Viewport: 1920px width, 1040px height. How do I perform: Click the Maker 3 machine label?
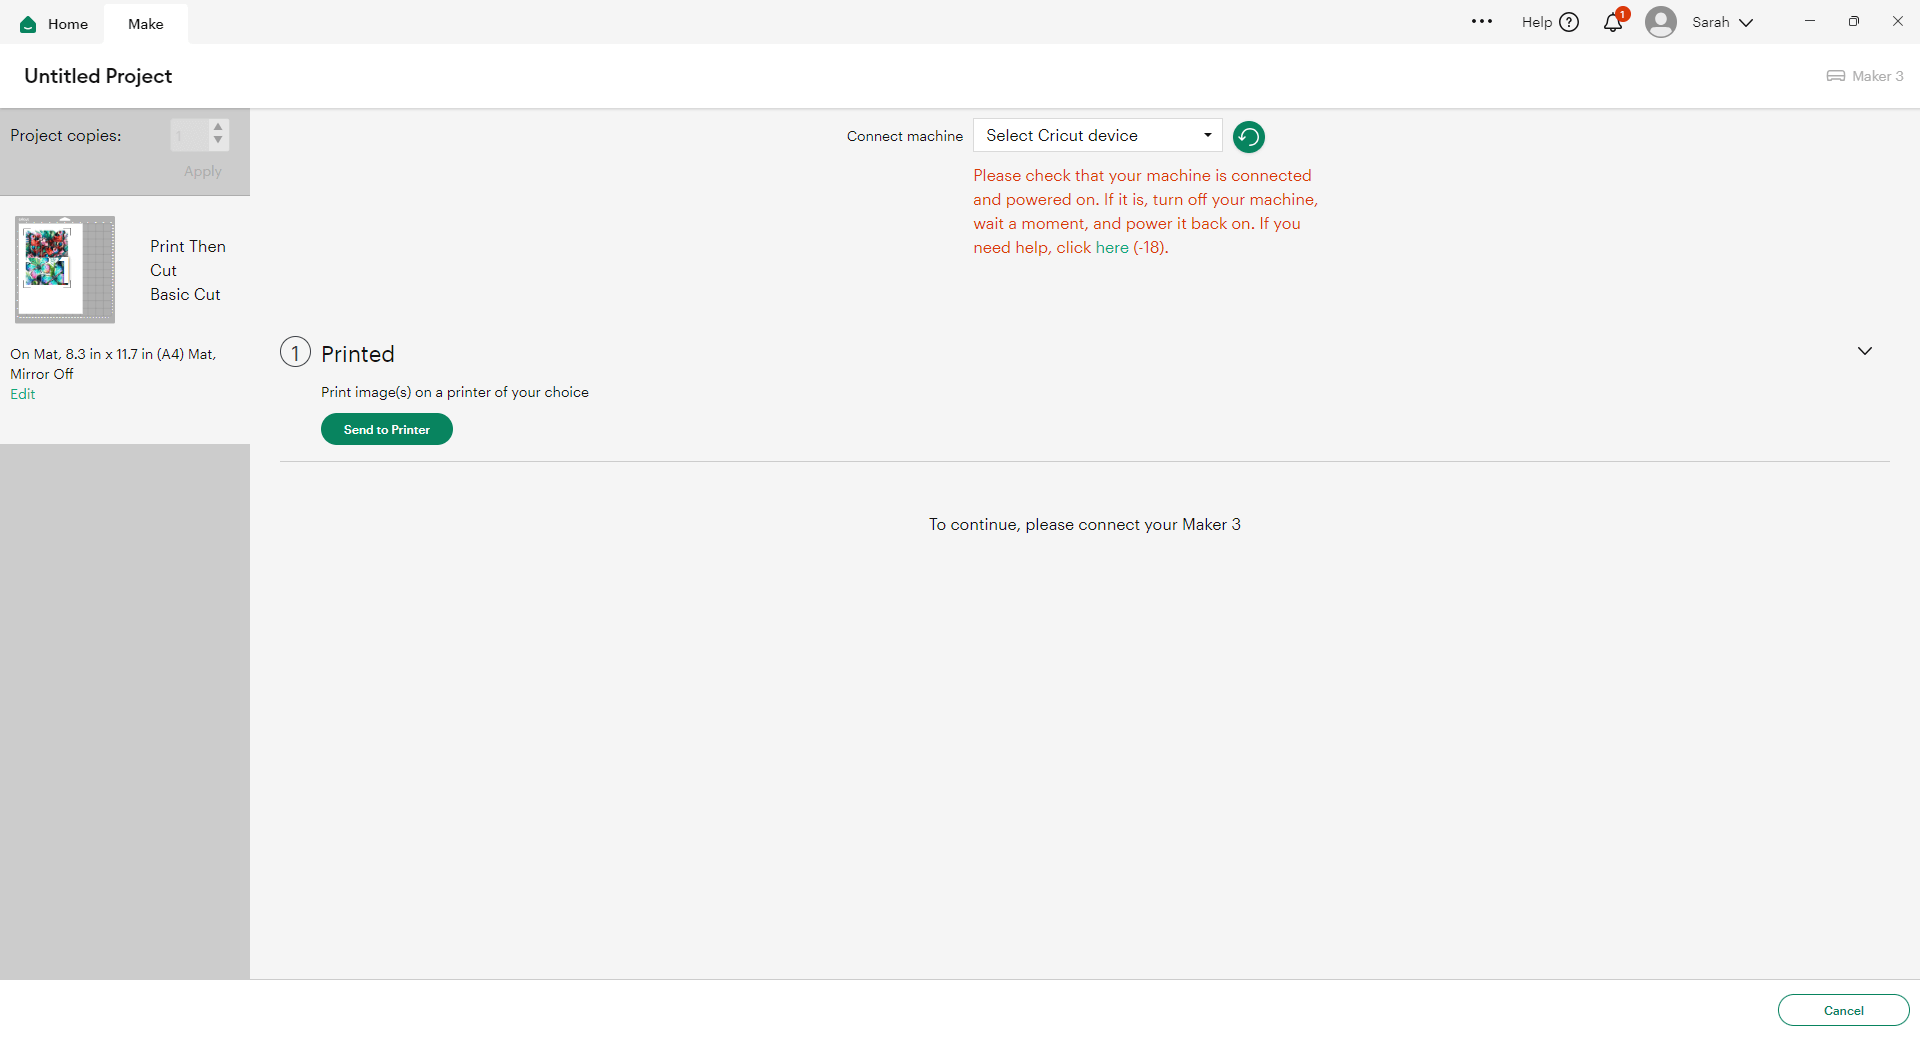pos(1878,76)
